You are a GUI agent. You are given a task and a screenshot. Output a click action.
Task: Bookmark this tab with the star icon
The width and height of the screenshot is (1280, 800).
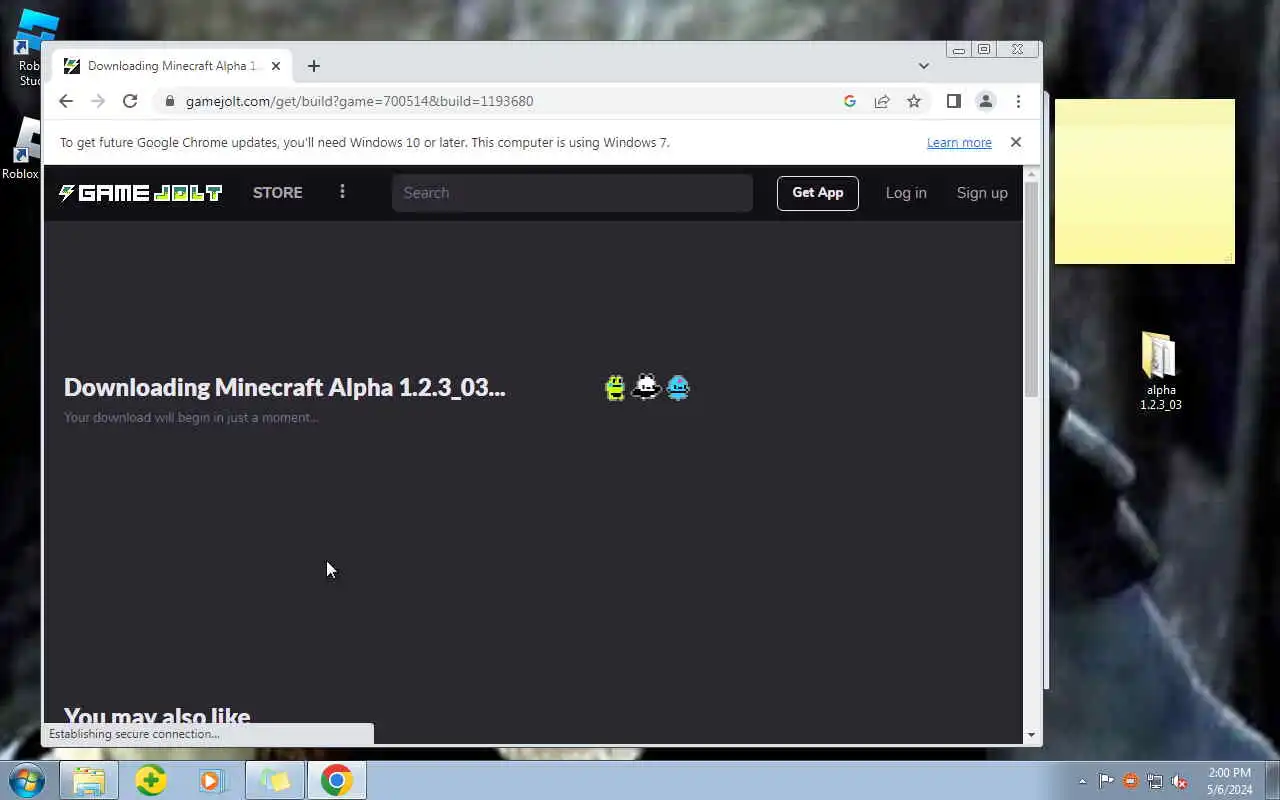[914, 101]
